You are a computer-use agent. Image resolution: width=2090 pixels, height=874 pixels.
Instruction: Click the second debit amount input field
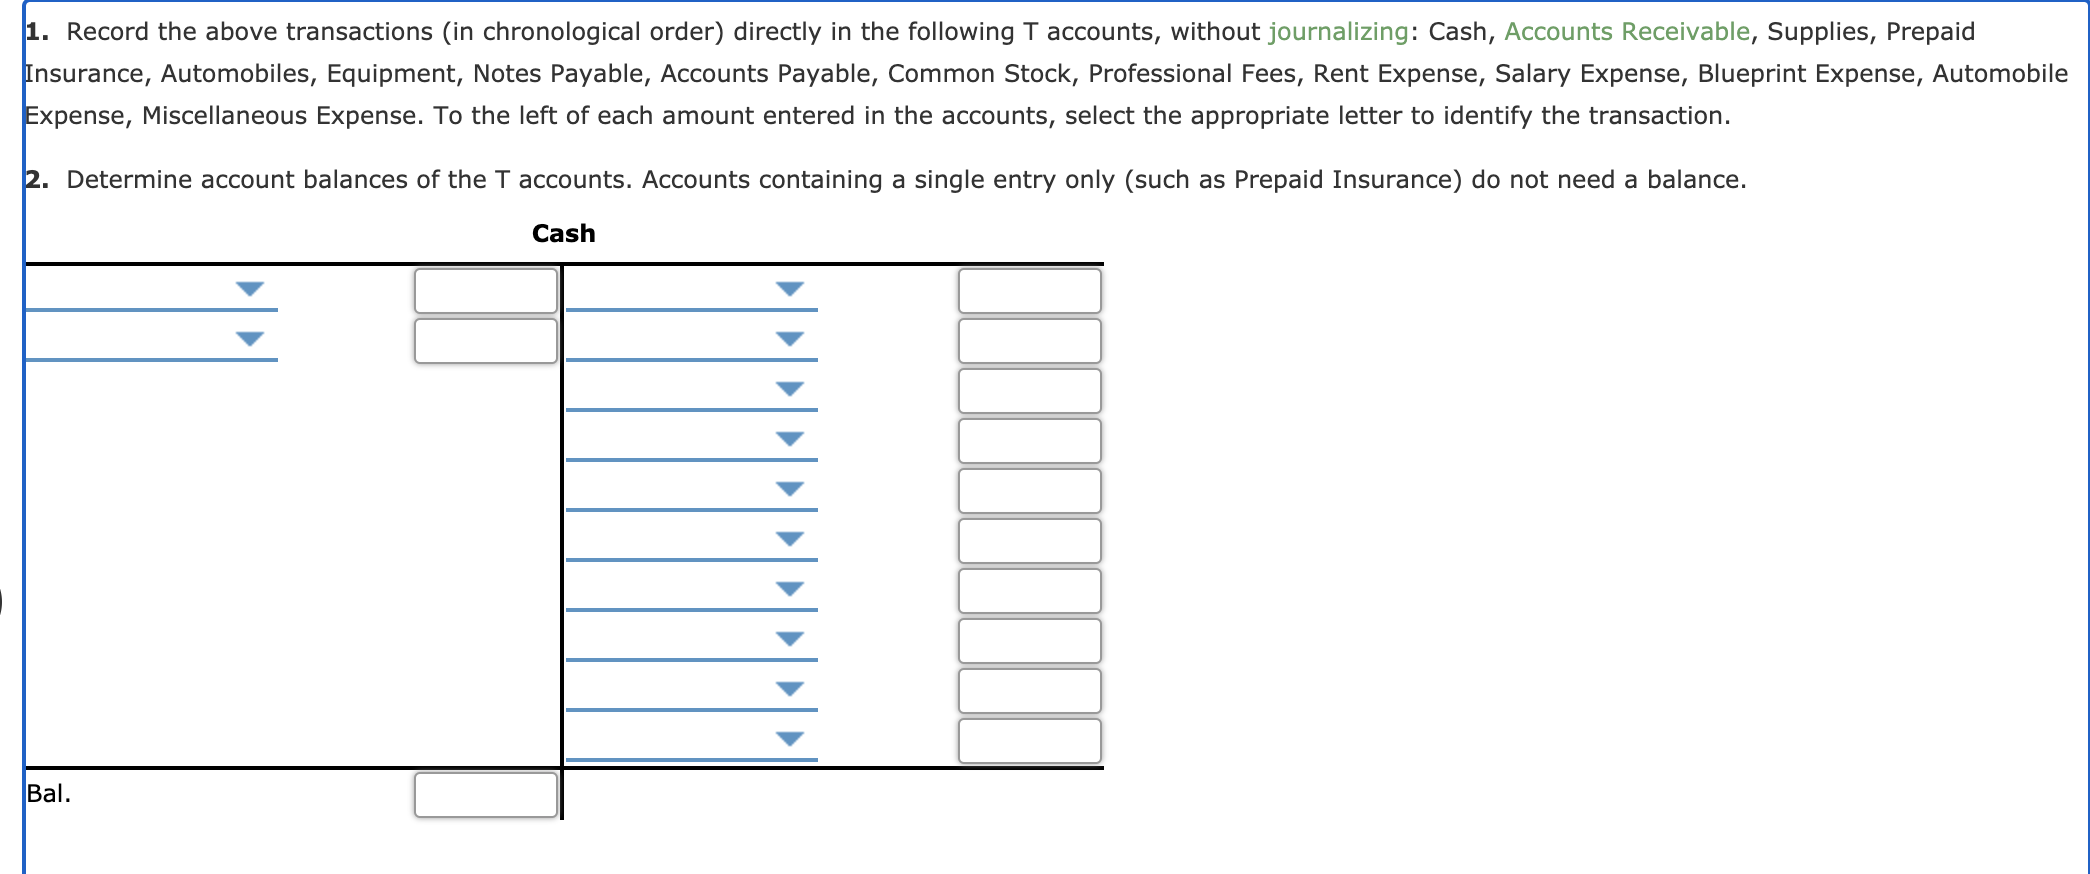point(486,341)
